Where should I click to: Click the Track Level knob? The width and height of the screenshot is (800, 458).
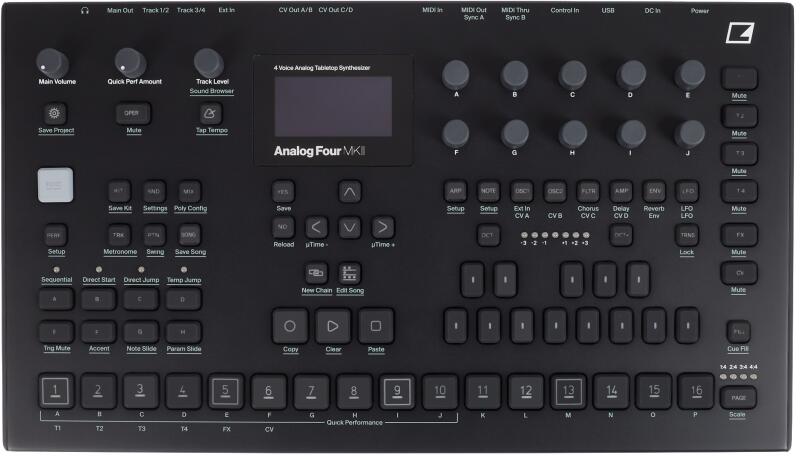(209, 63)
